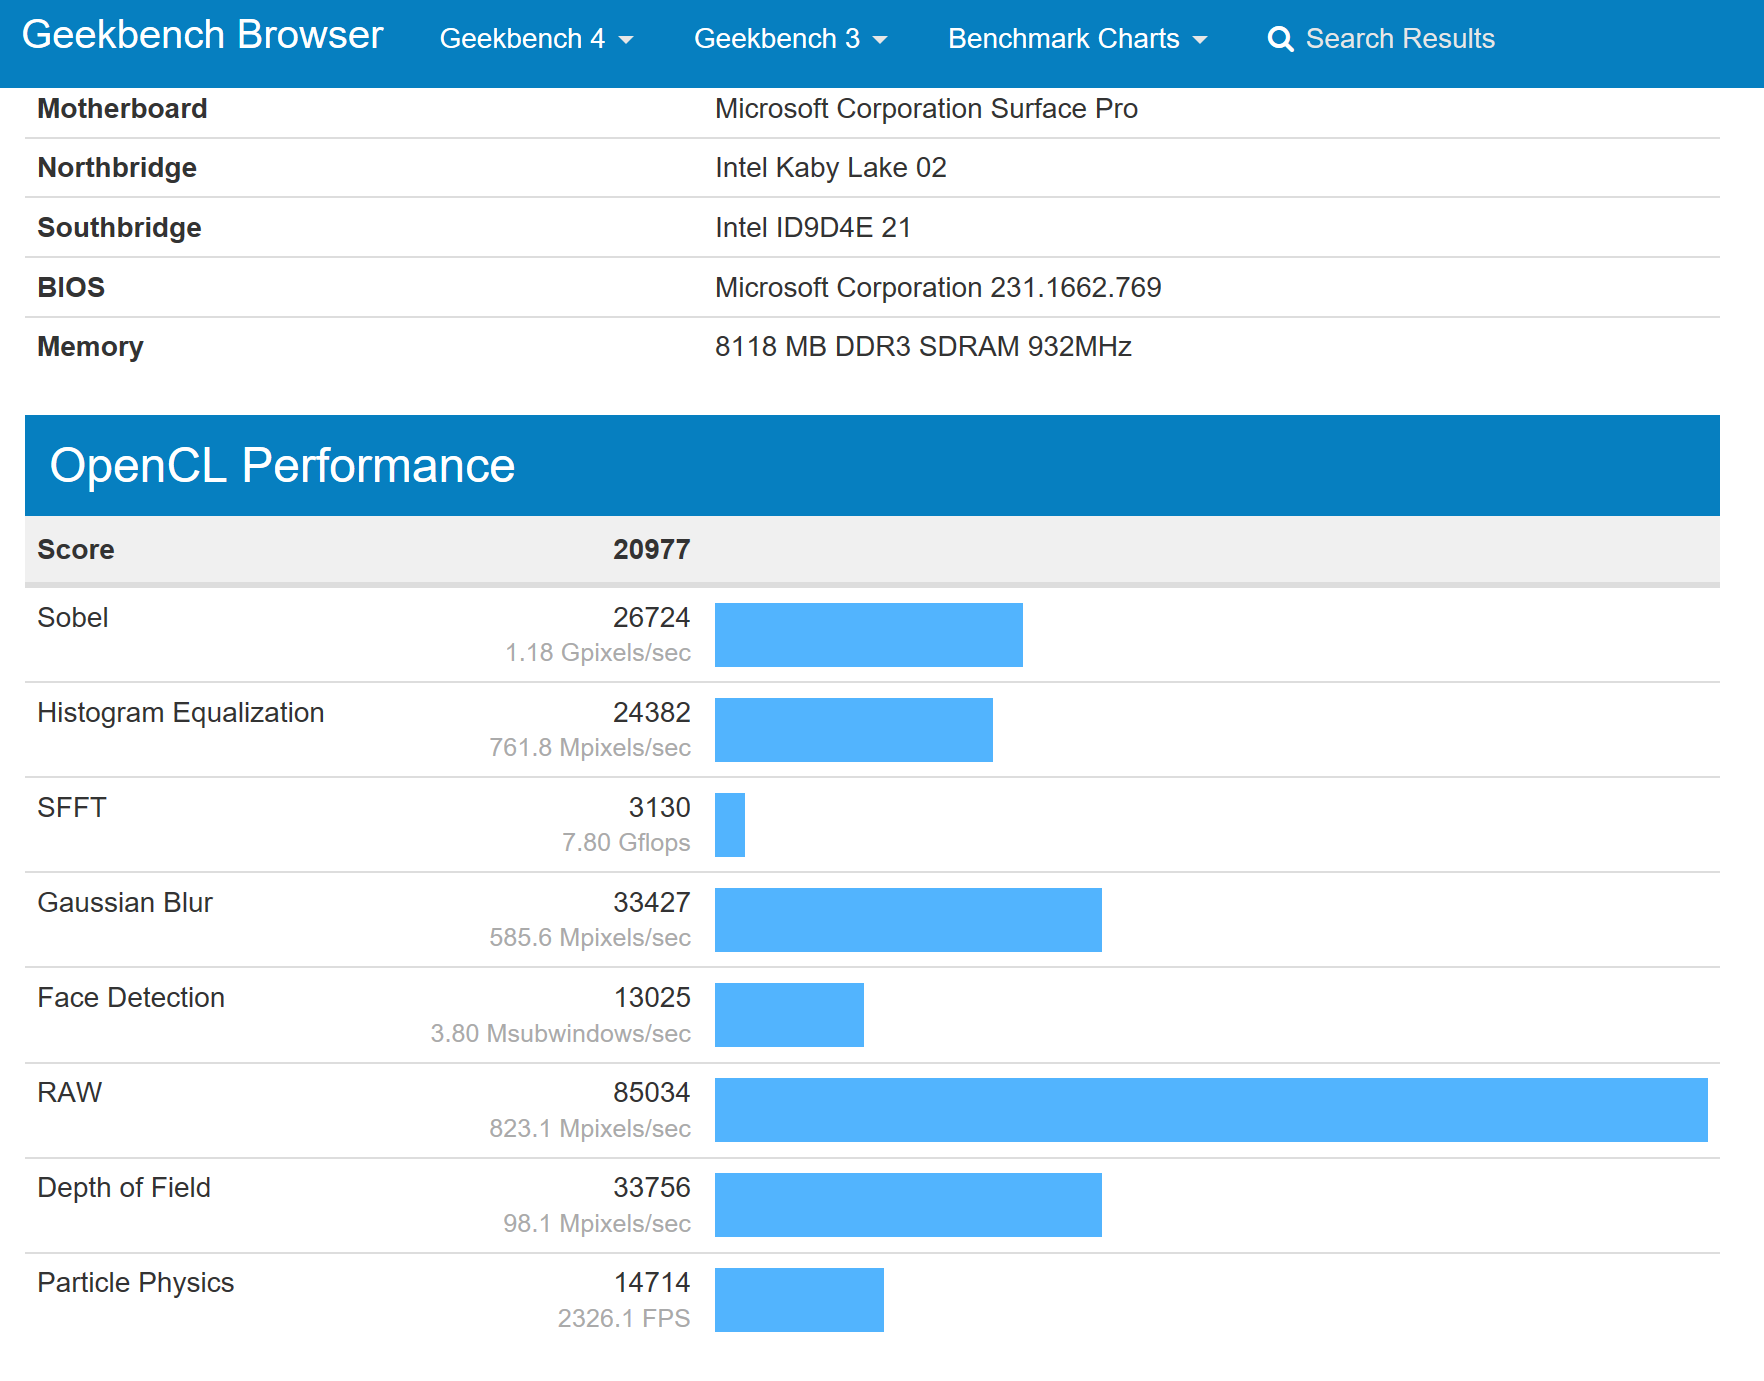Click the magnifying glass search icon
Viewport: 1764px width, 1381px height.
pos(1280,39)
